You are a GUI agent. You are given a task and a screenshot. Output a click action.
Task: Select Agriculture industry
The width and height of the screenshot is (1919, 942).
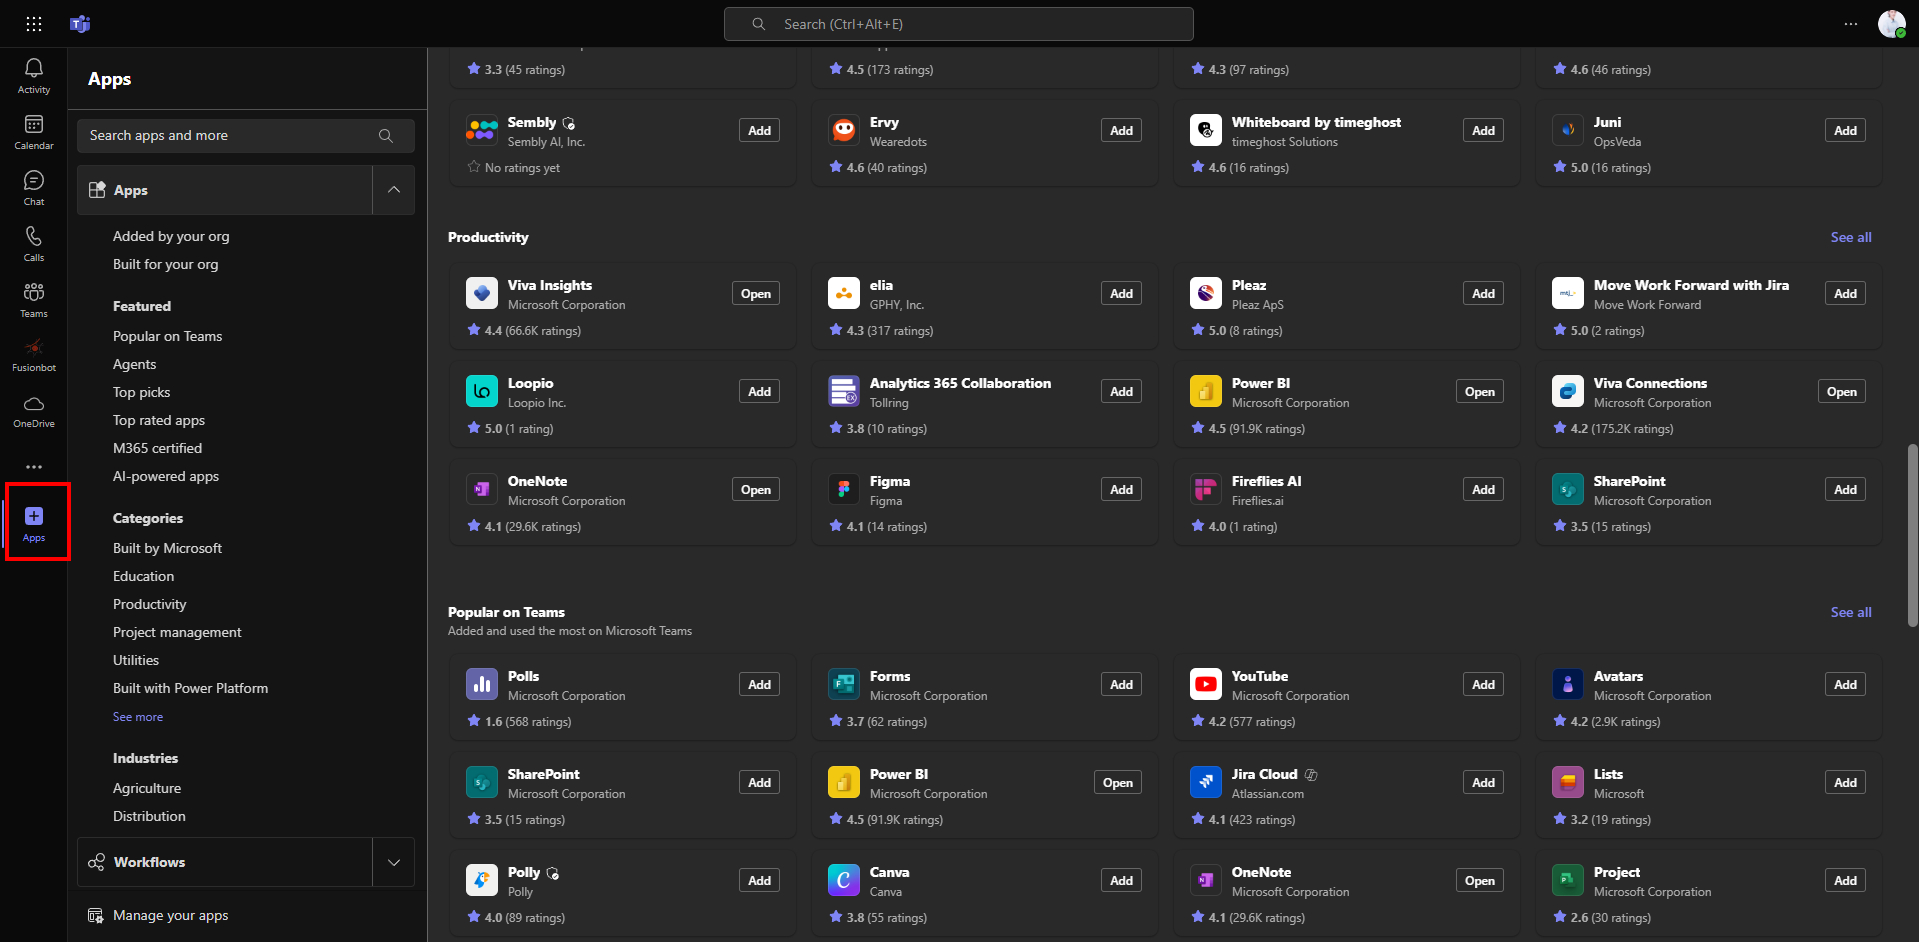click(147, 788)
